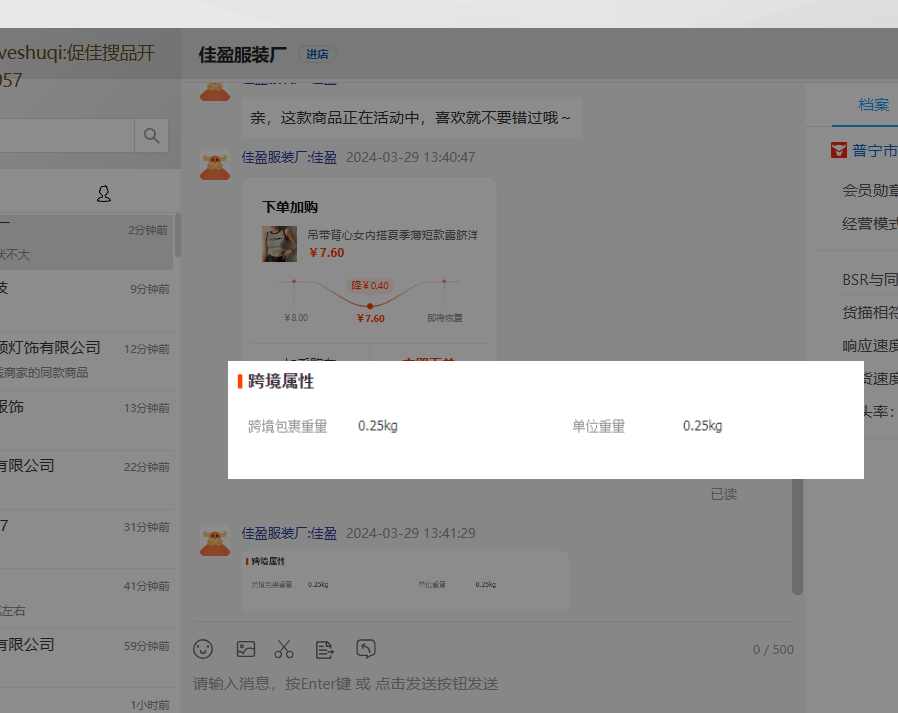Click the message input field
The height and width of the screenshot is (713, 898).
(x=490, y=684)
